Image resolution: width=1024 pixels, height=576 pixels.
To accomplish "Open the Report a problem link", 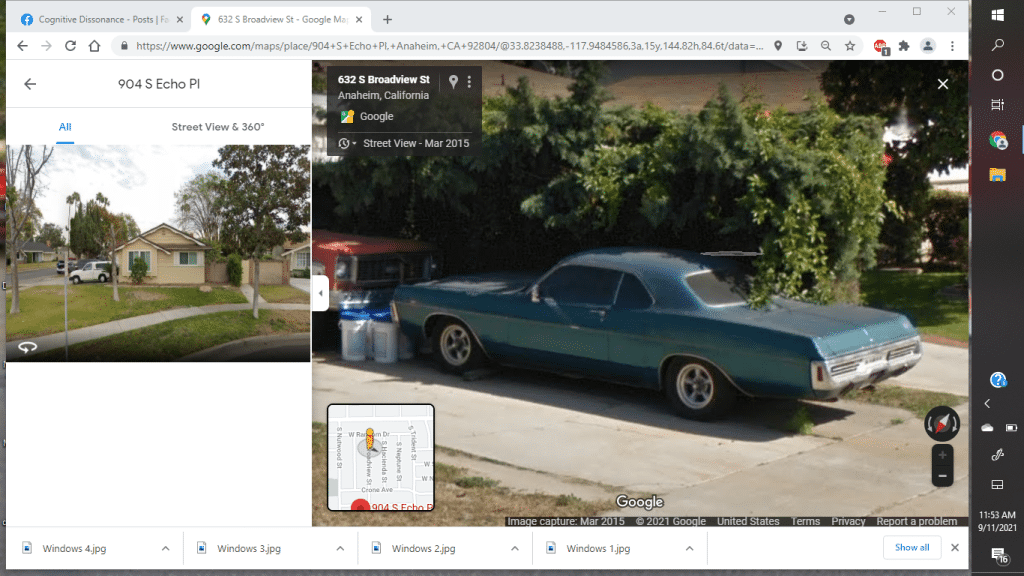I will click(x=917, y=521).
